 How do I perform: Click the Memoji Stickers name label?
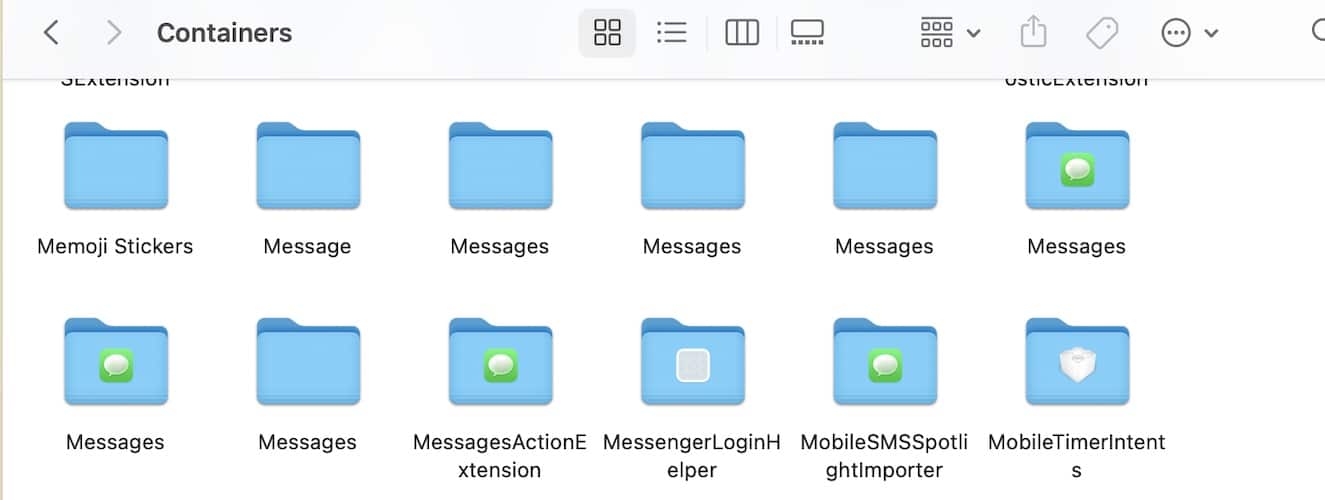click(x=115, y=246)
